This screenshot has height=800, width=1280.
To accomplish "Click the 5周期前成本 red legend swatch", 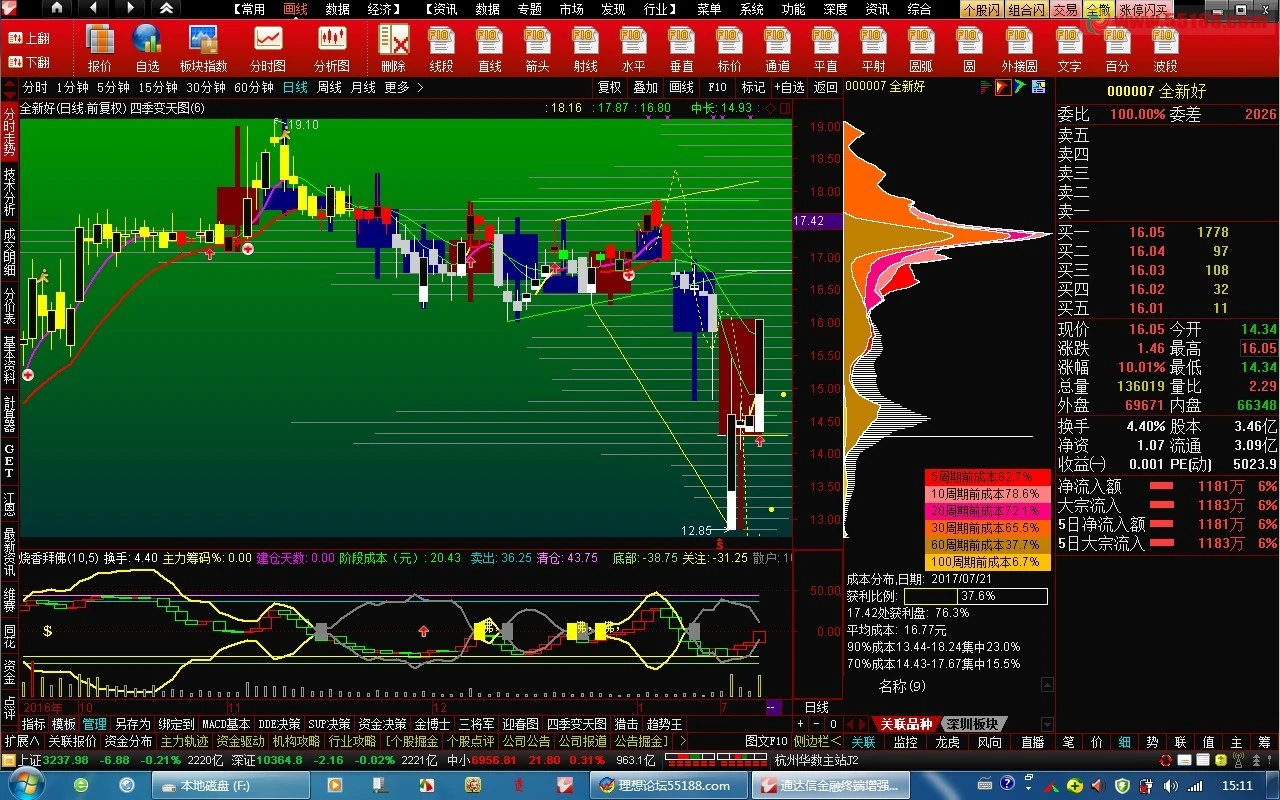I will click(x=988, y=477).
